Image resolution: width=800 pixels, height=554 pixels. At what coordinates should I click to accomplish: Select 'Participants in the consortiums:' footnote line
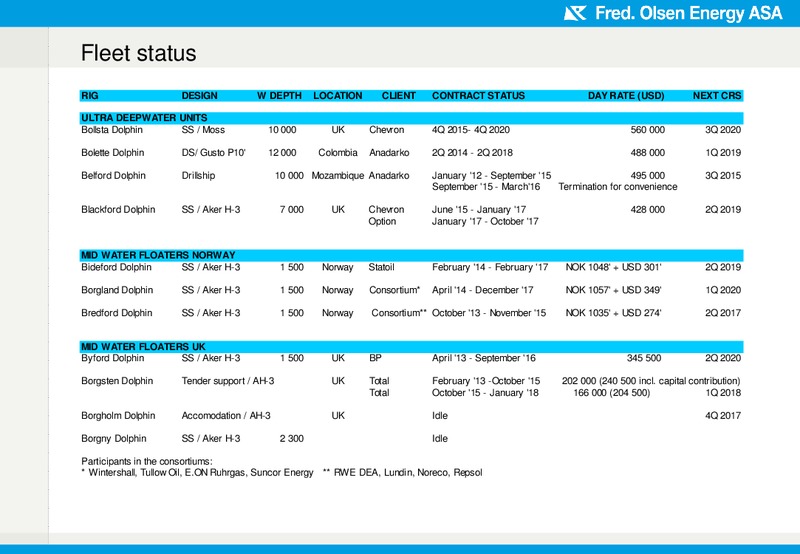click(147, 461)
